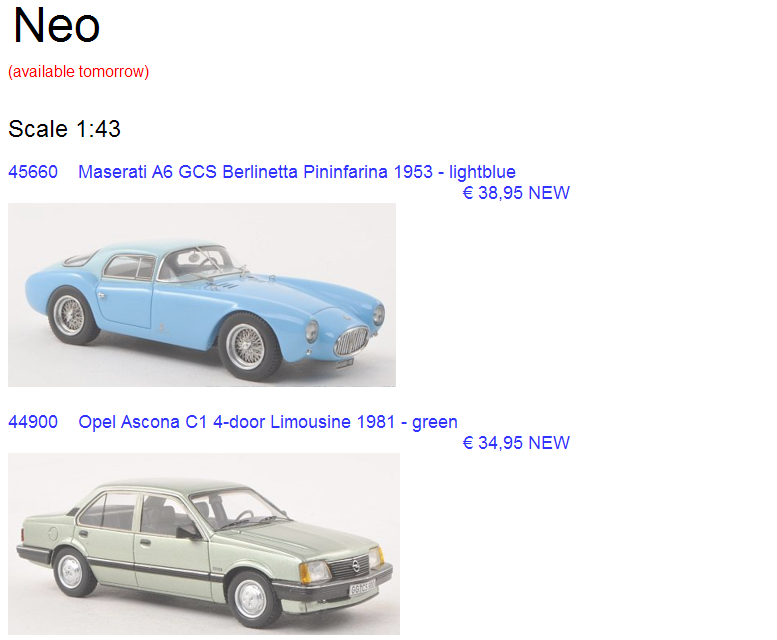Image resolution: width=777 pixels, height=640 pixels.
Task: Click the Opel's rear wheel
Action: (71, 571)
